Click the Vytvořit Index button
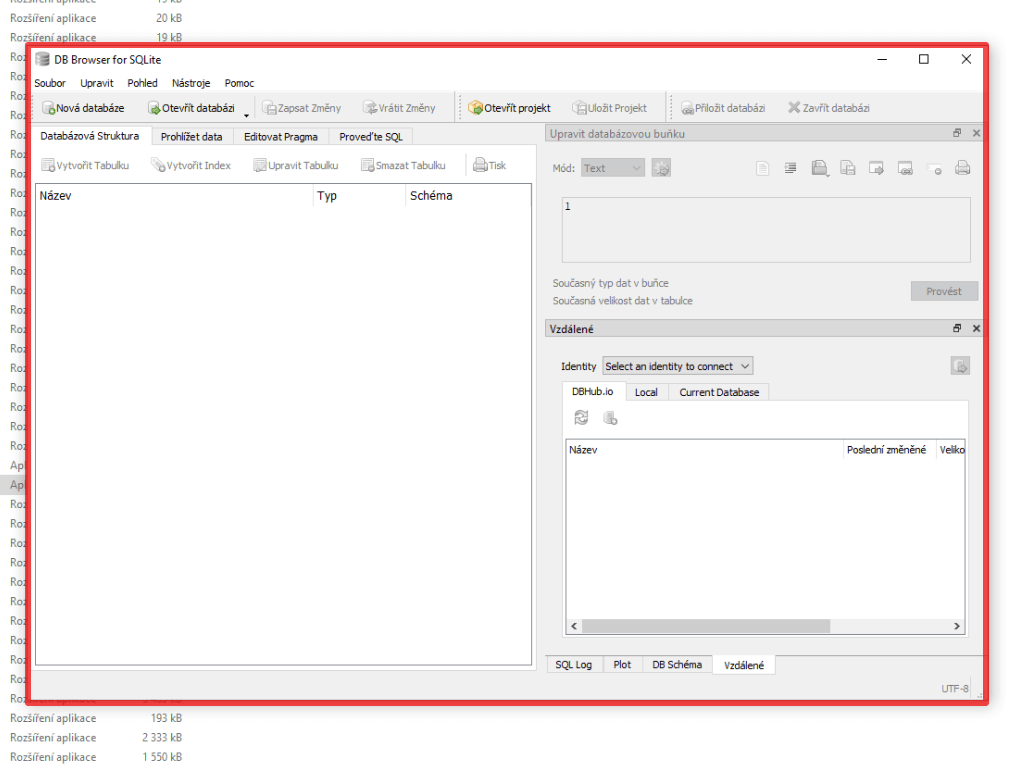1024x768 pixels. click(x=191, y=166)
